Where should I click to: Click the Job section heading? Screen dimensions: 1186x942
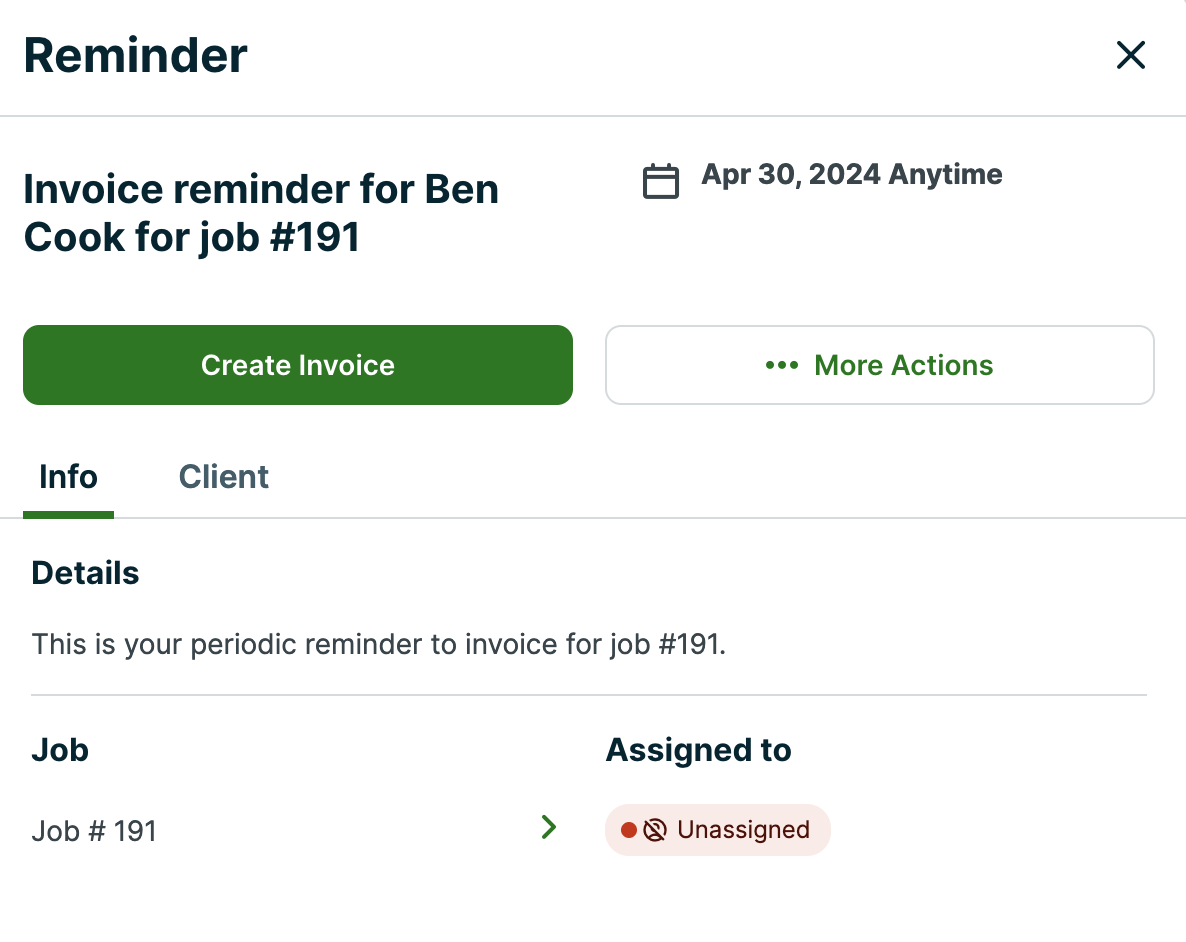[x=60, y=750]
